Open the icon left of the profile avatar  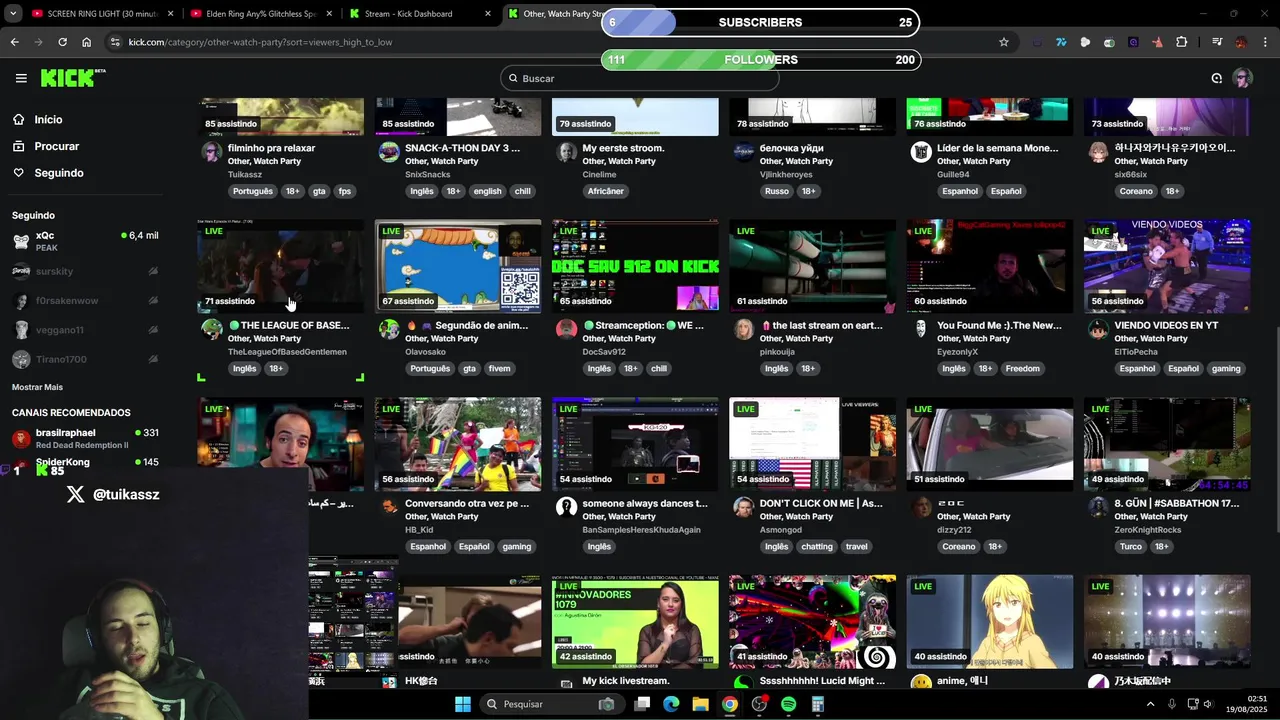pyautogui.click(x=1217, y=78)
